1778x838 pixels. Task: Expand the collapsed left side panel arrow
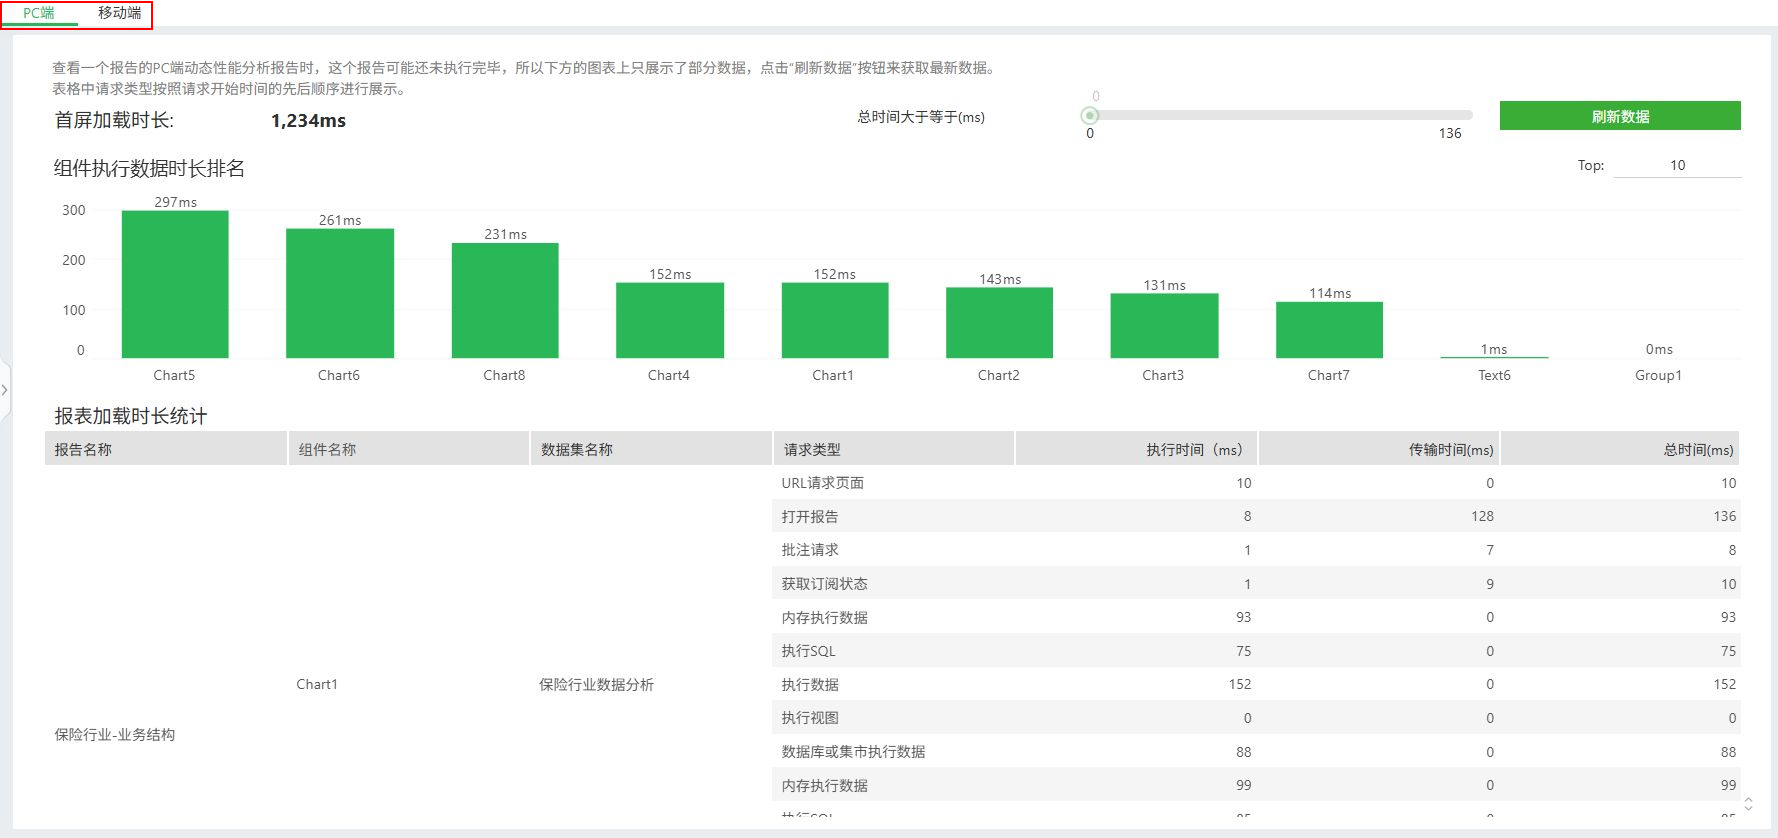tap(5, 390)
